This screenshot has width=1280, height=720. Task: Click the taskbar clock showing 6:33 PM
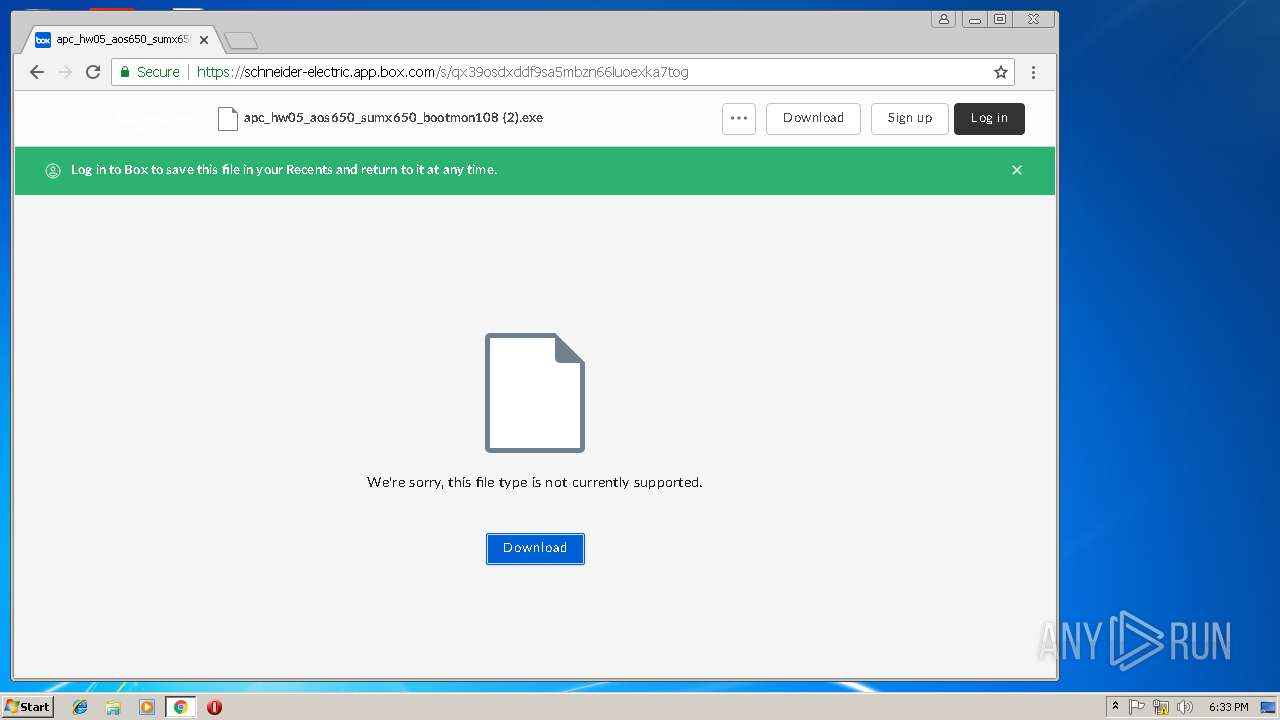[x=1228, y=707]
